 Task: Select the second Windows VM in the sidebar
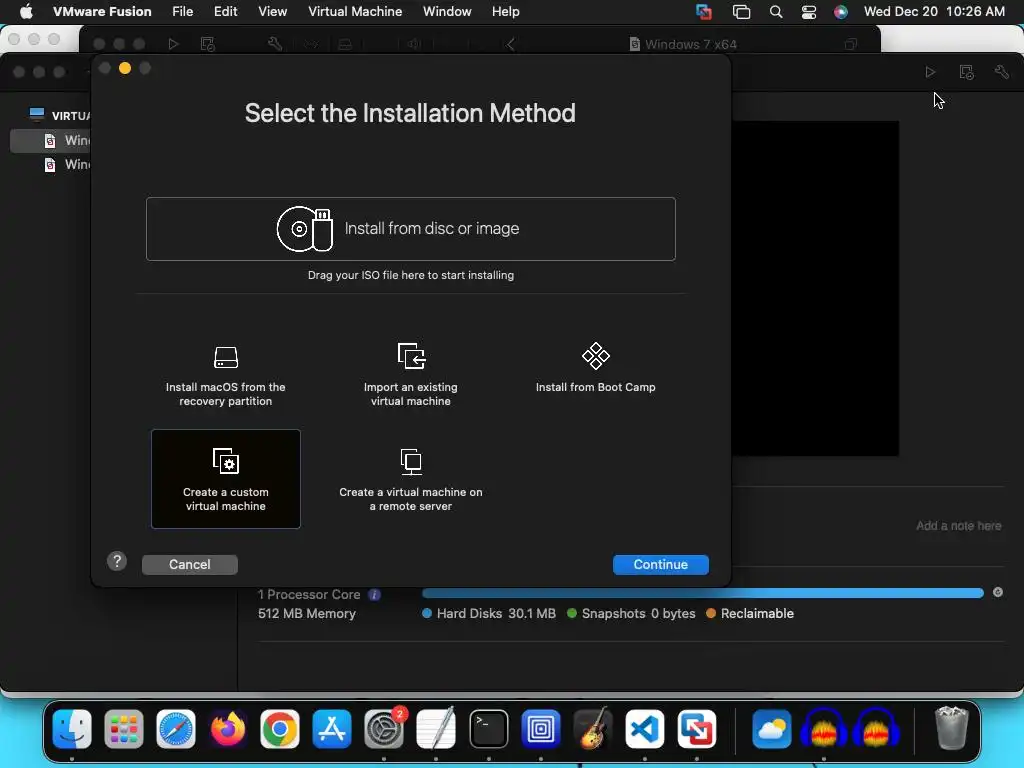[50, 165]
